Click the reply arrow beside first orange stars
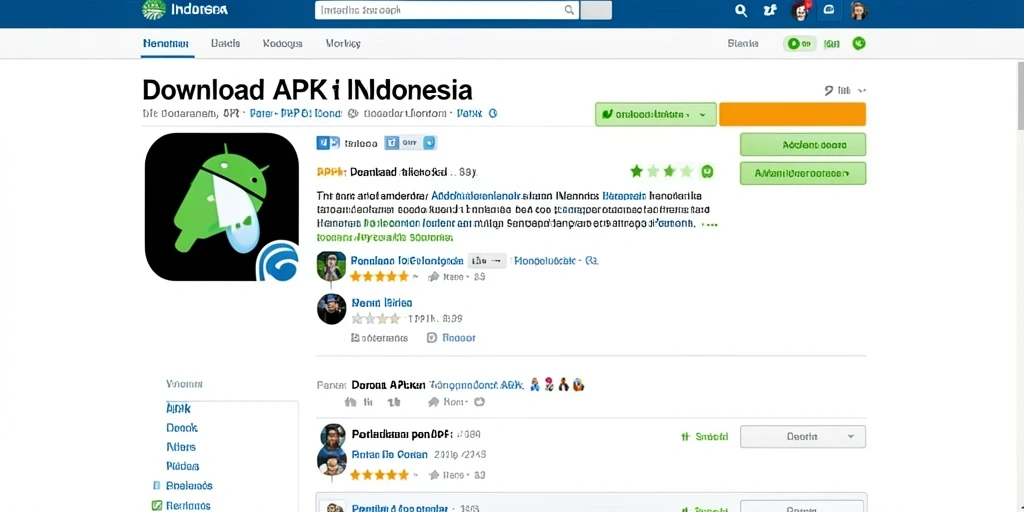This screenshot has width=1024, height=512. [x=433, y=277]
